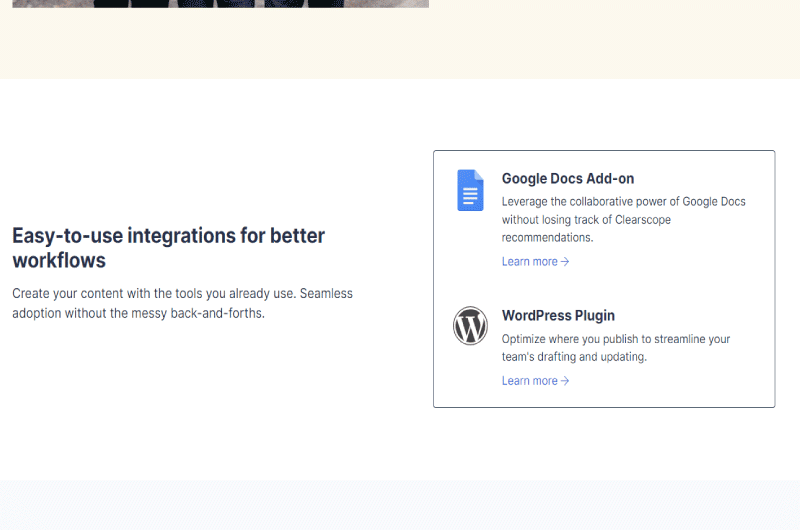Open Learn more under WordPress Plugin

[535, 381]
